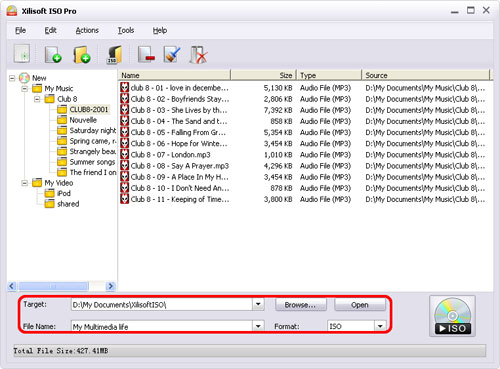Click MP3 icon of love in december track

(x=125, y=88)
